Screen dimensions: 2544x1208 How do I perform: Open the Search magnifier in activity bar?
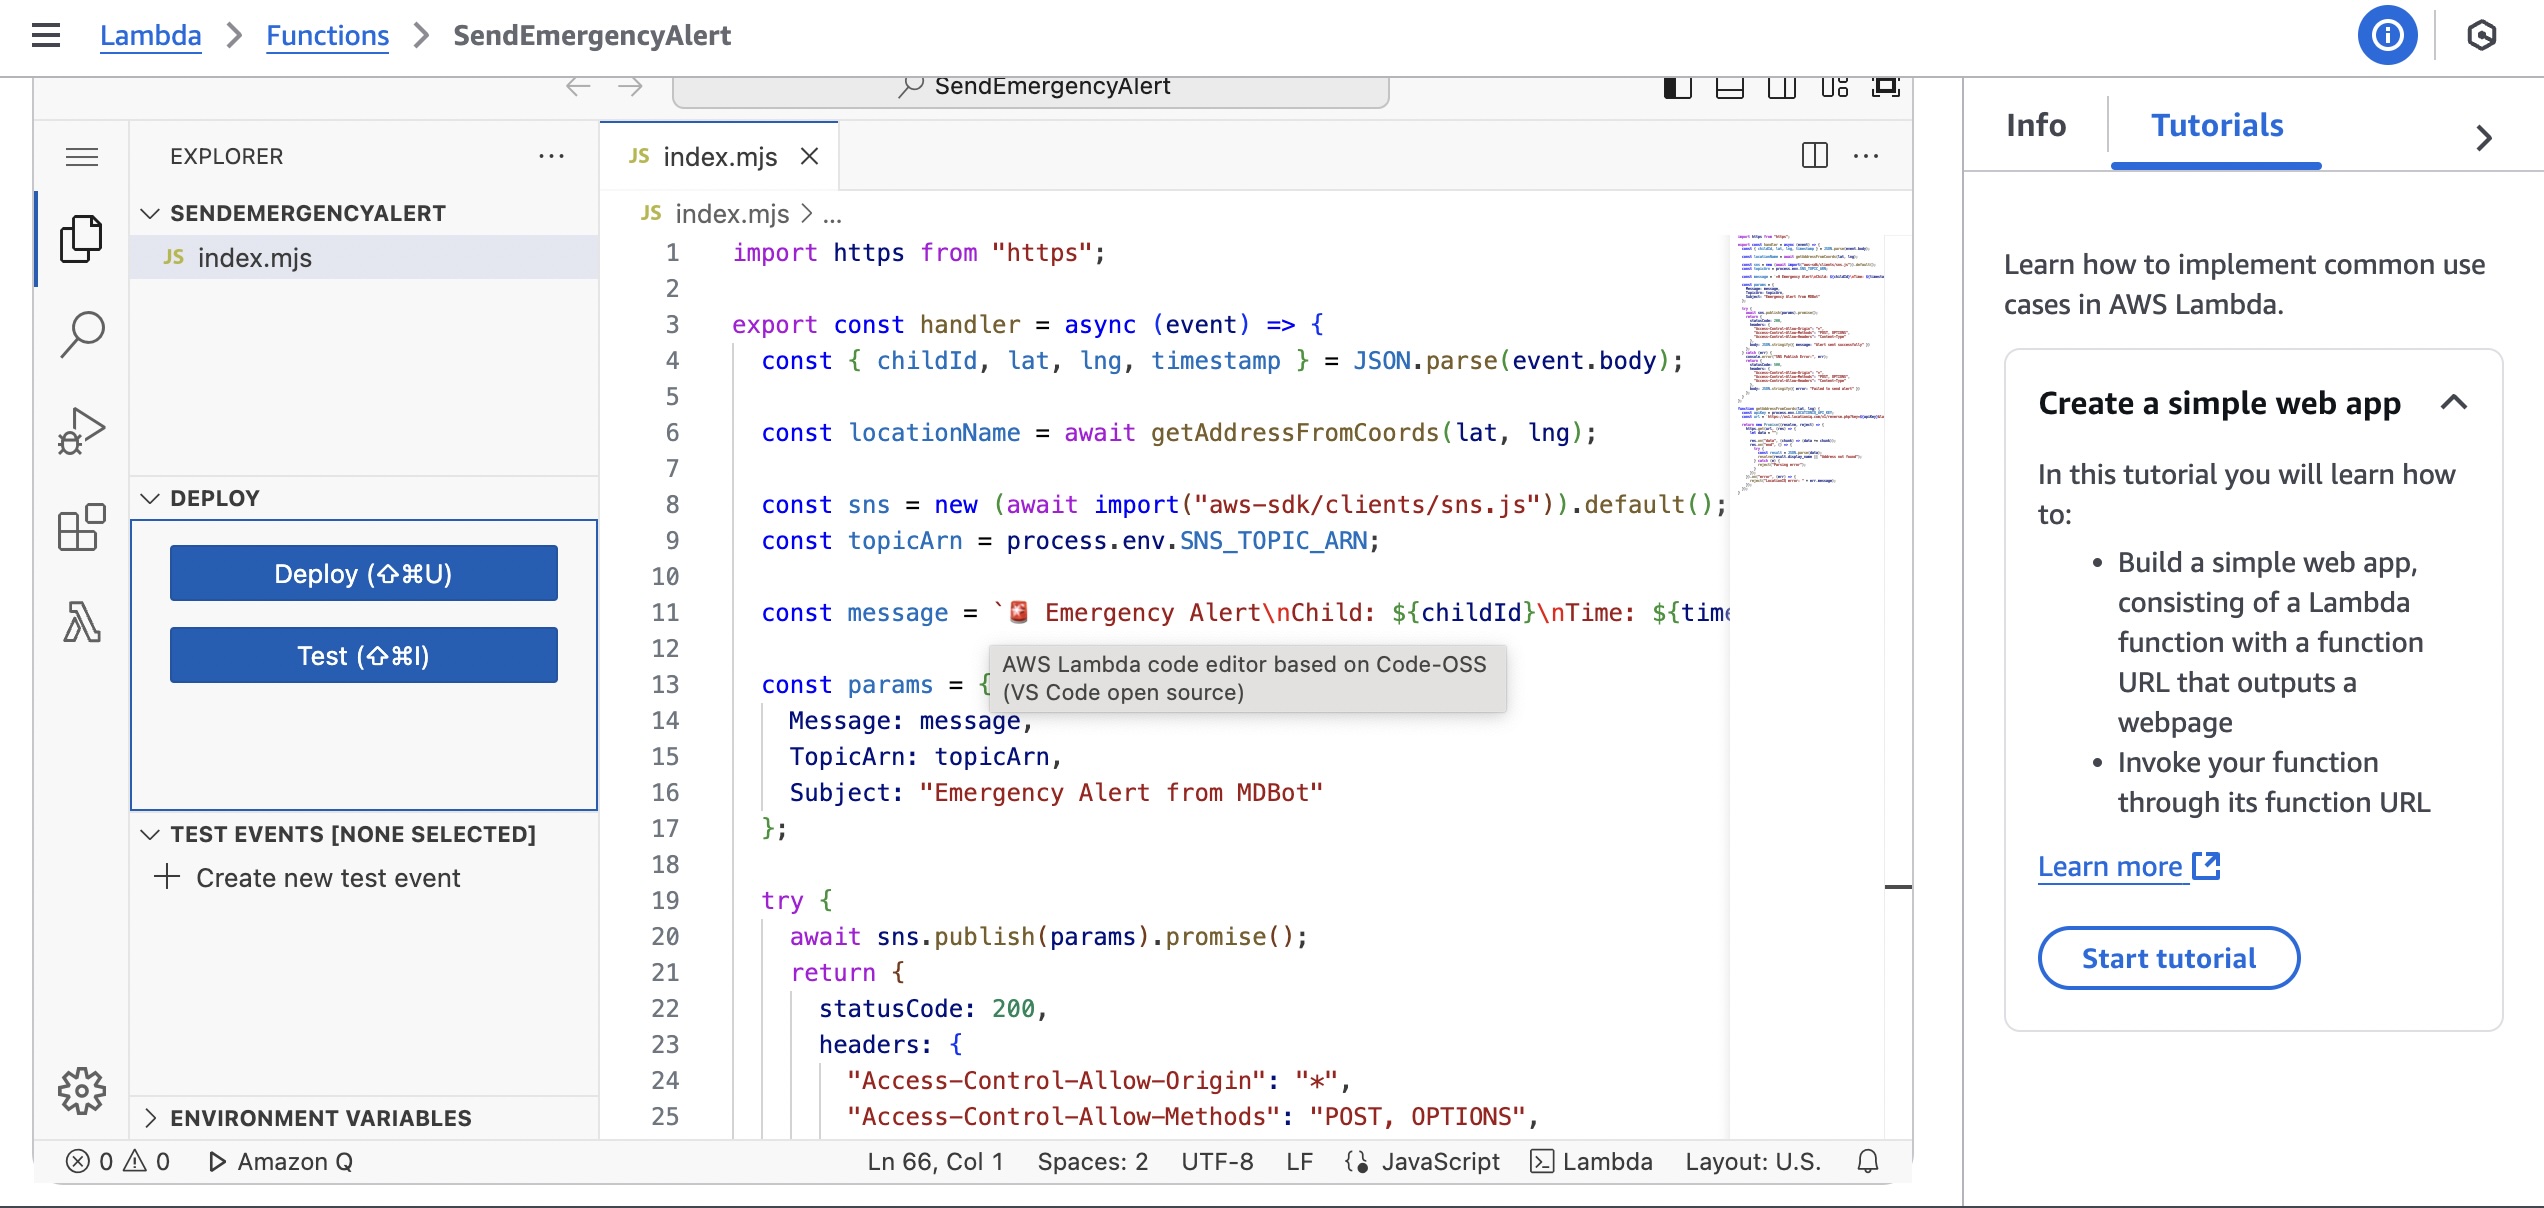pos(81,334)
